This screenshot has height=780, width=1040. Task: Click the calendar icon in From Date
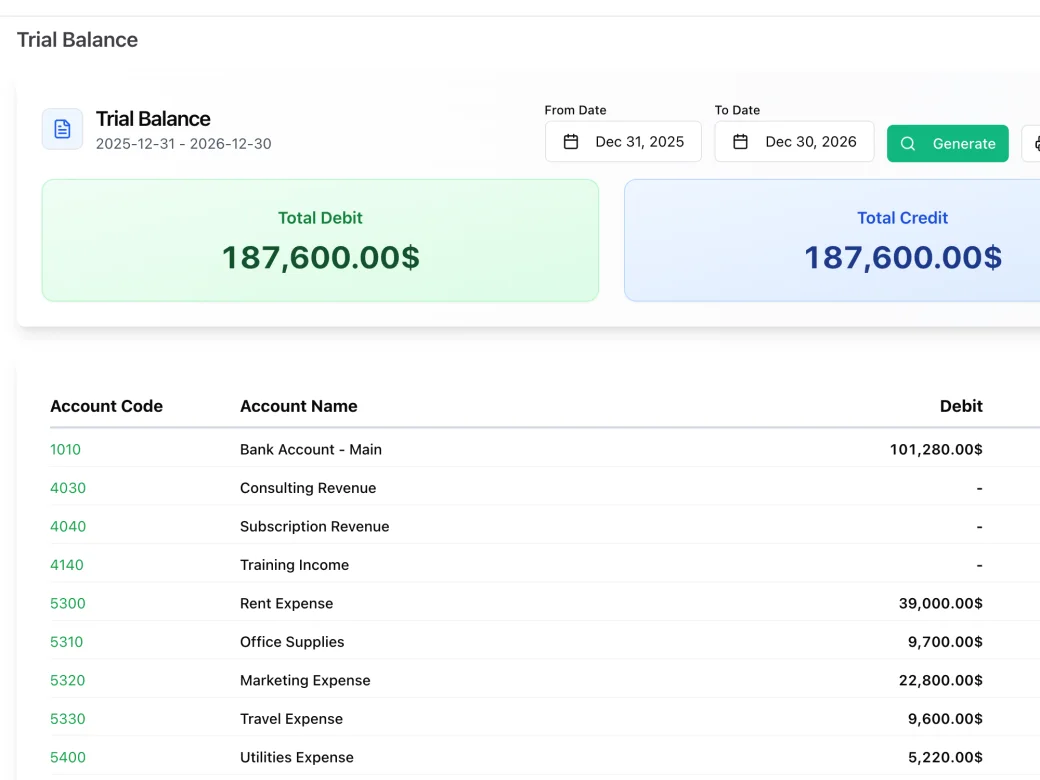pyautogui.click(x=570, y=142)
